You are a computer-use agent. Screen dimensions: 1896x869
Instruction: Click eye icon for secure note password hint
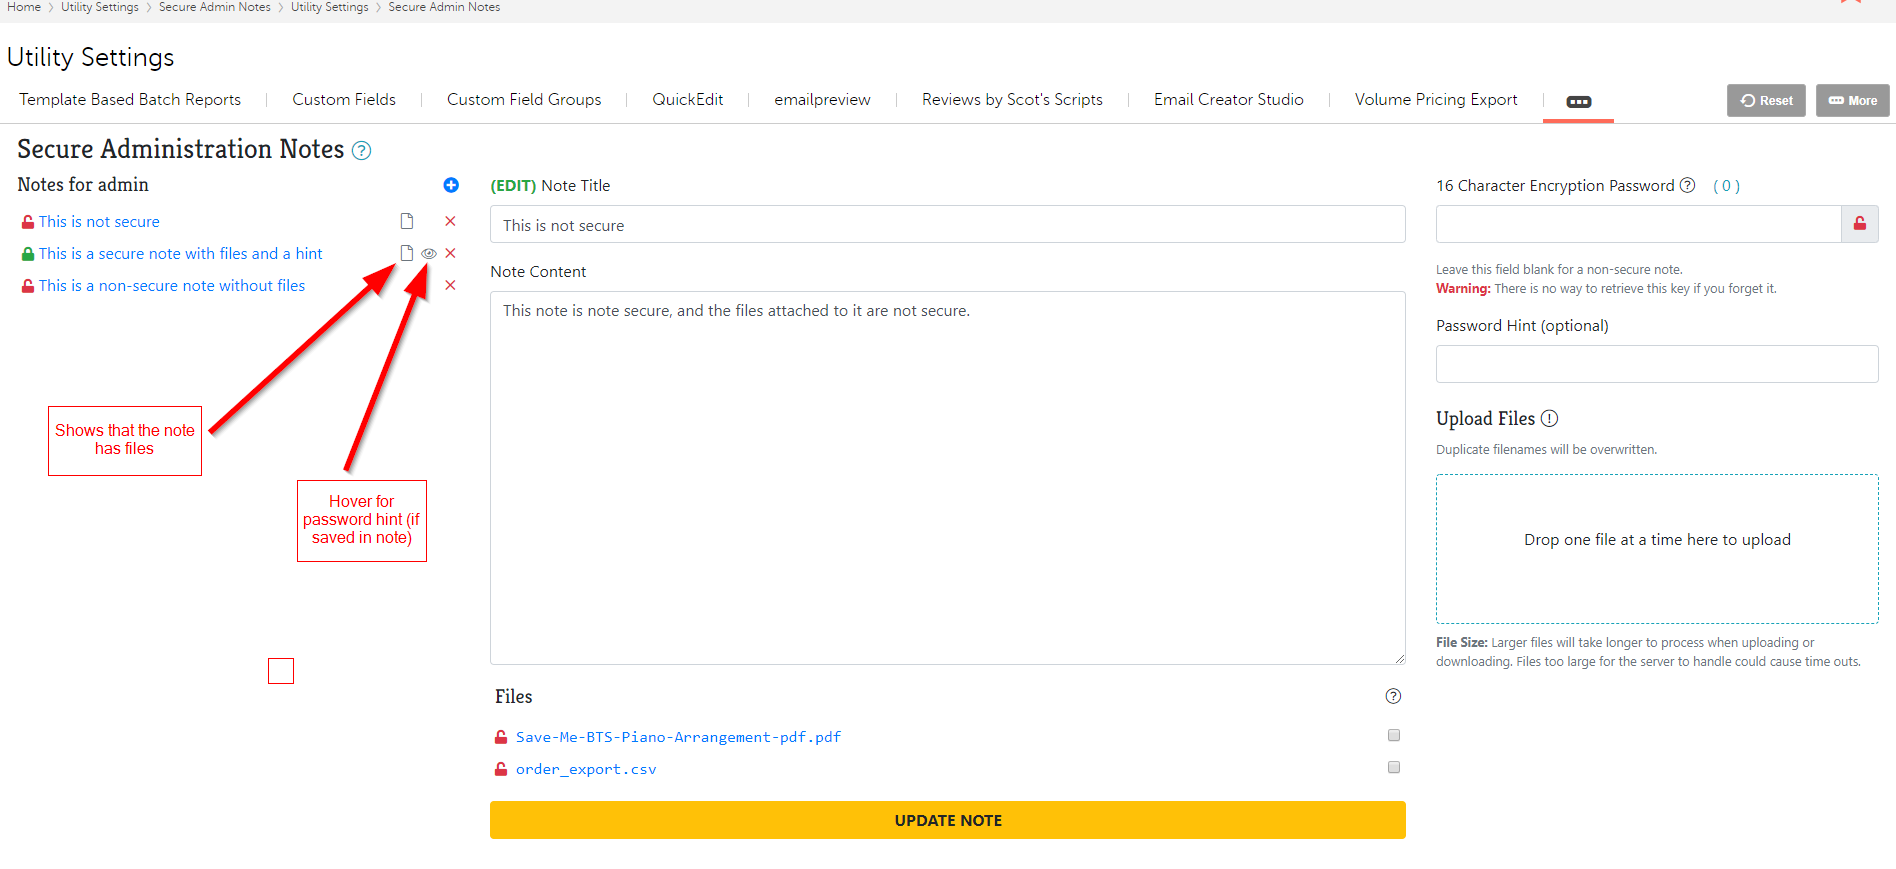(x=428, y=254)
